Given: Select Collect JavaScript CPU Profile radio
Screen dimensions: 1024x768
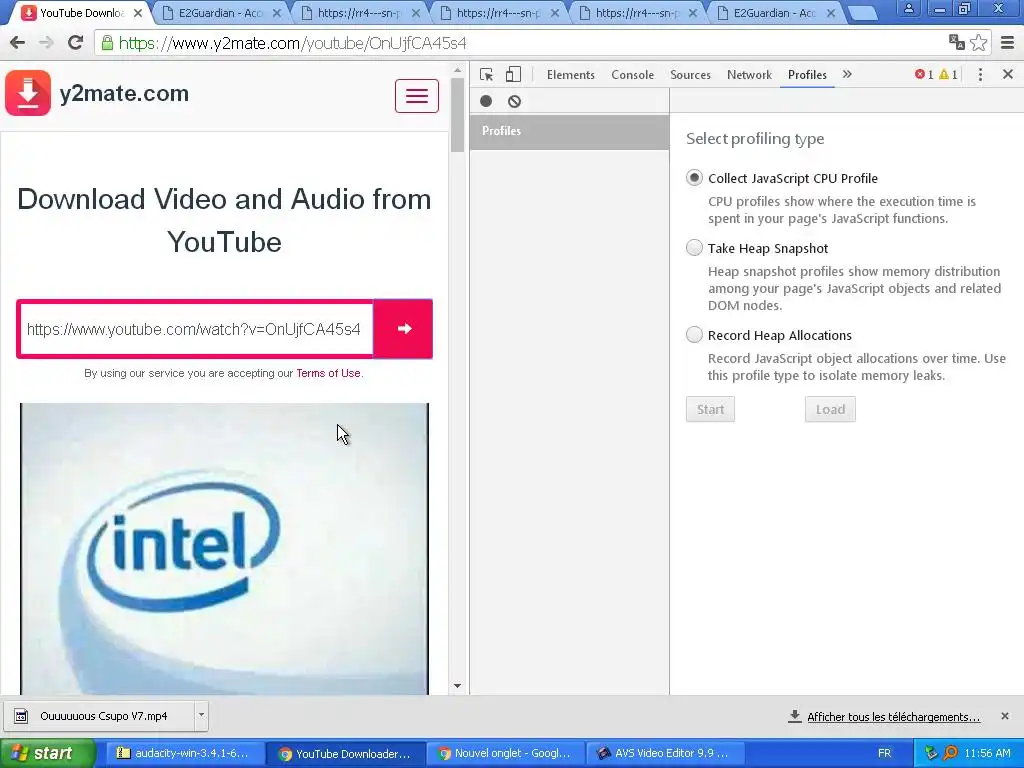Looking at the screenshot, I should coord(694,178).
